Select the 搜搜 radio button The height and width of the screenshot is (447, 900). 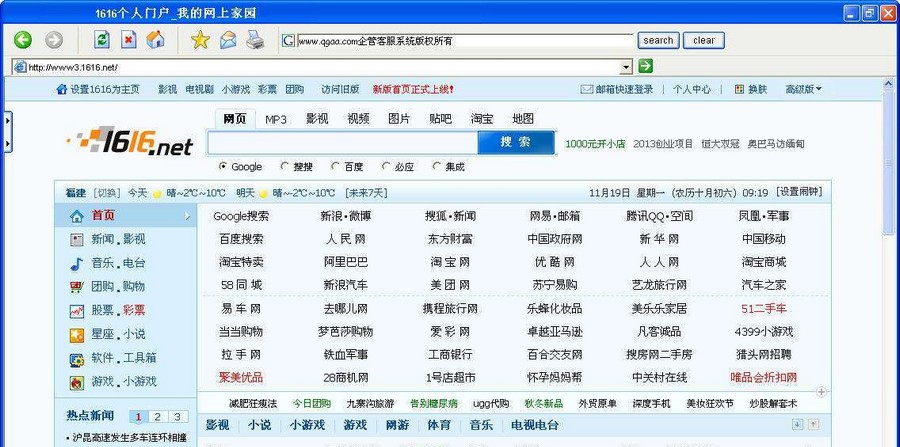pos(285,166)
